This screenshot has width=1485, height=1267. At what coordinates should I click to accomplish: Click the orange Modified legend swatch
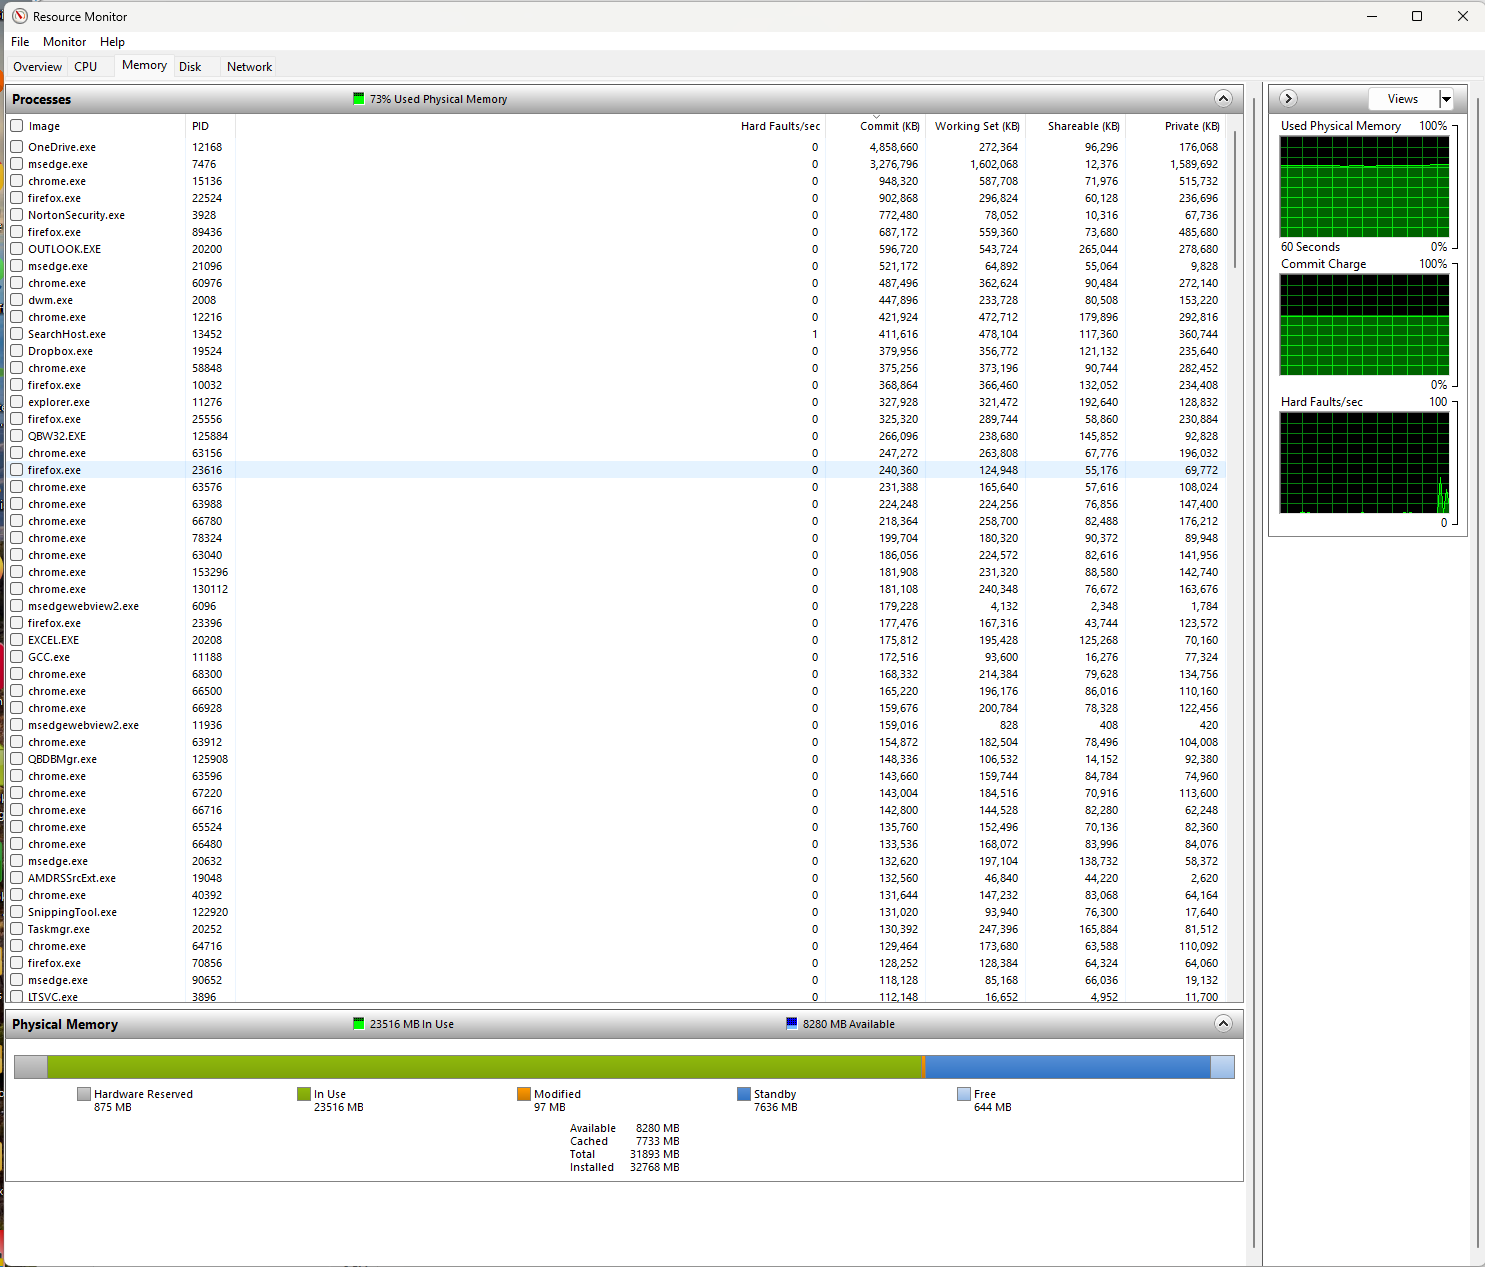(x=524, y=1094)
